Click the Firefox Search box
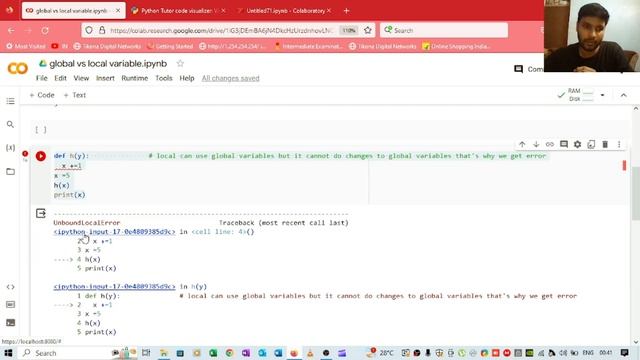Screen dimensions: 640x360 444,30
